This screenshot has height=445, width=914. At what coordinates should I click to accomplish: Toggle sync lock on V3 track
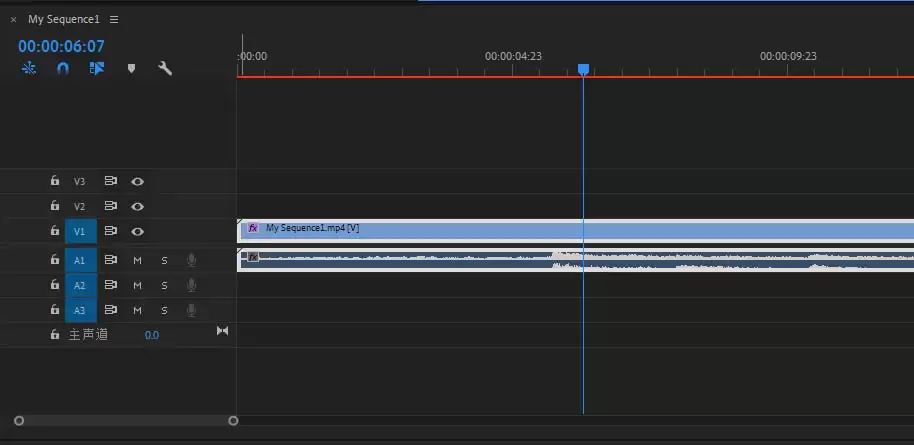click(x=111, y=181)
